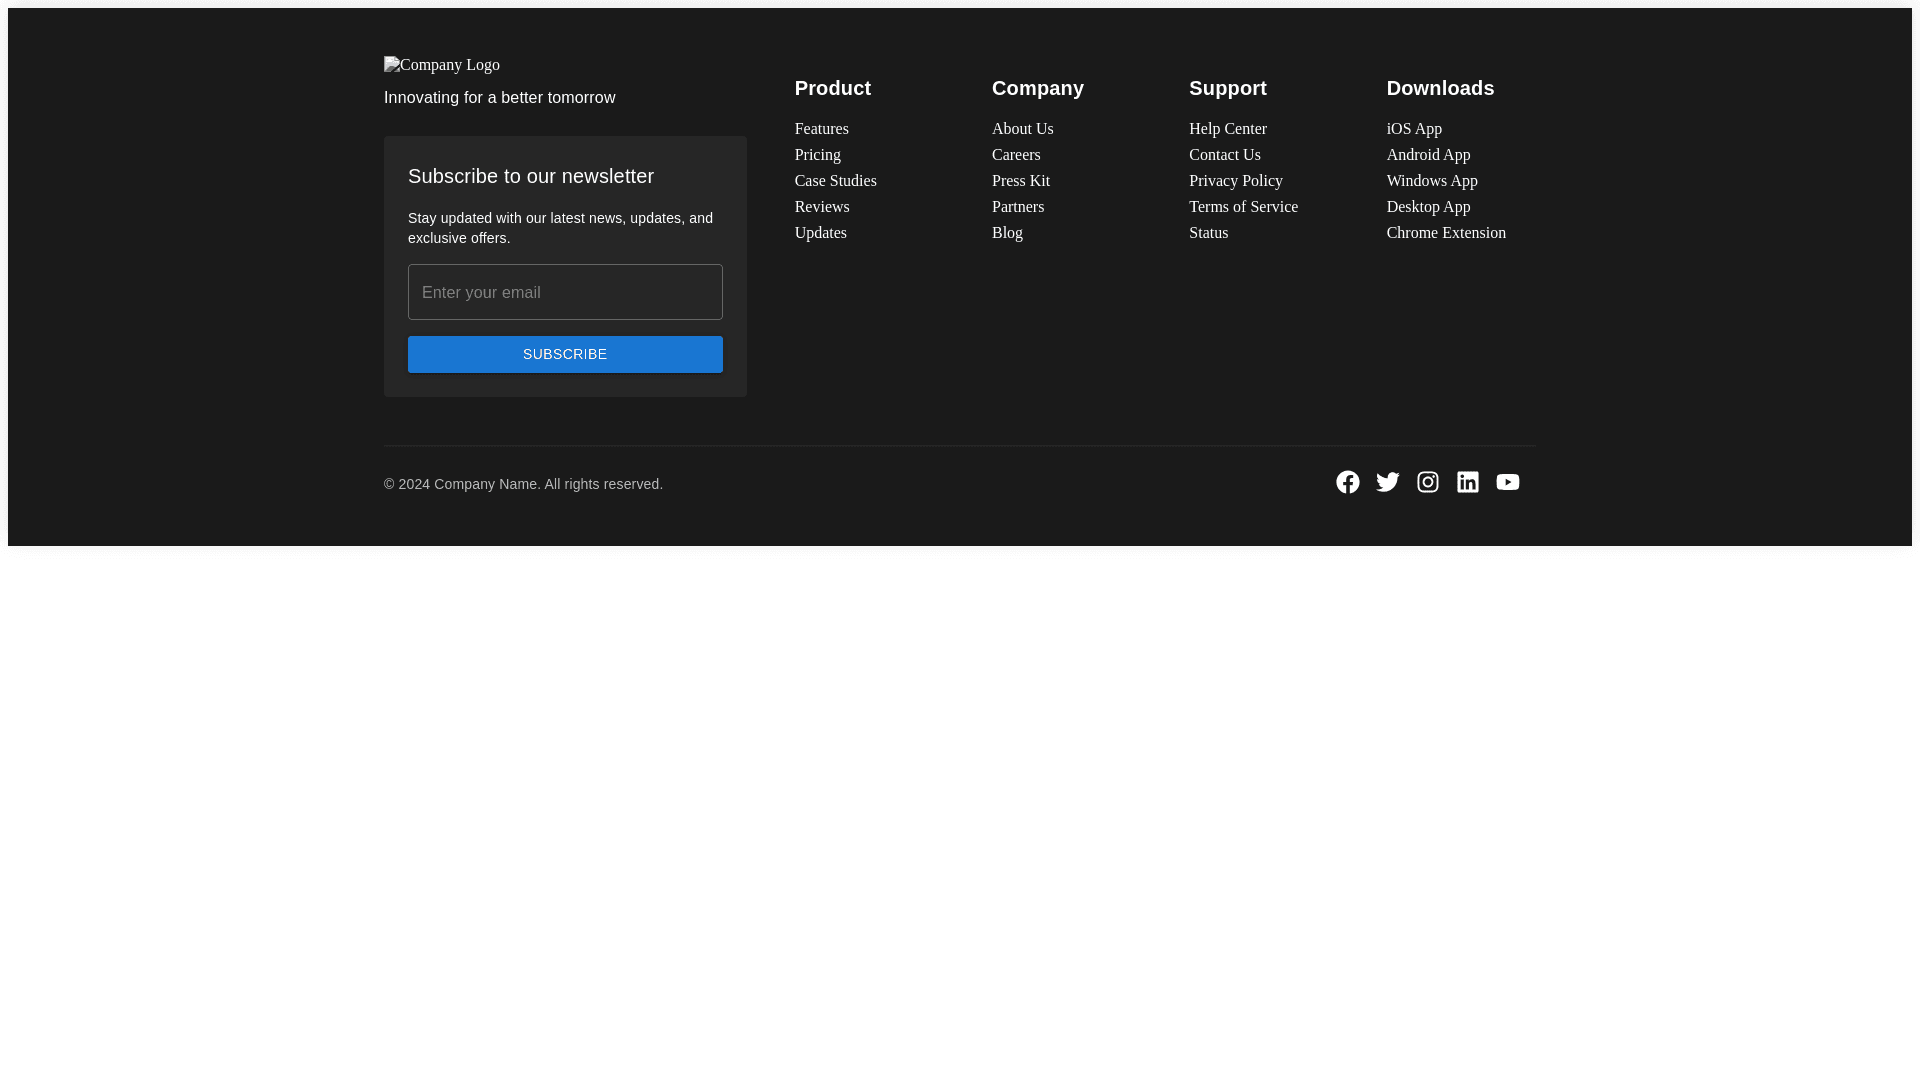1920x1080 pixels.
Task: Open the YouTube social icon
Action: tap(1507, 482)
